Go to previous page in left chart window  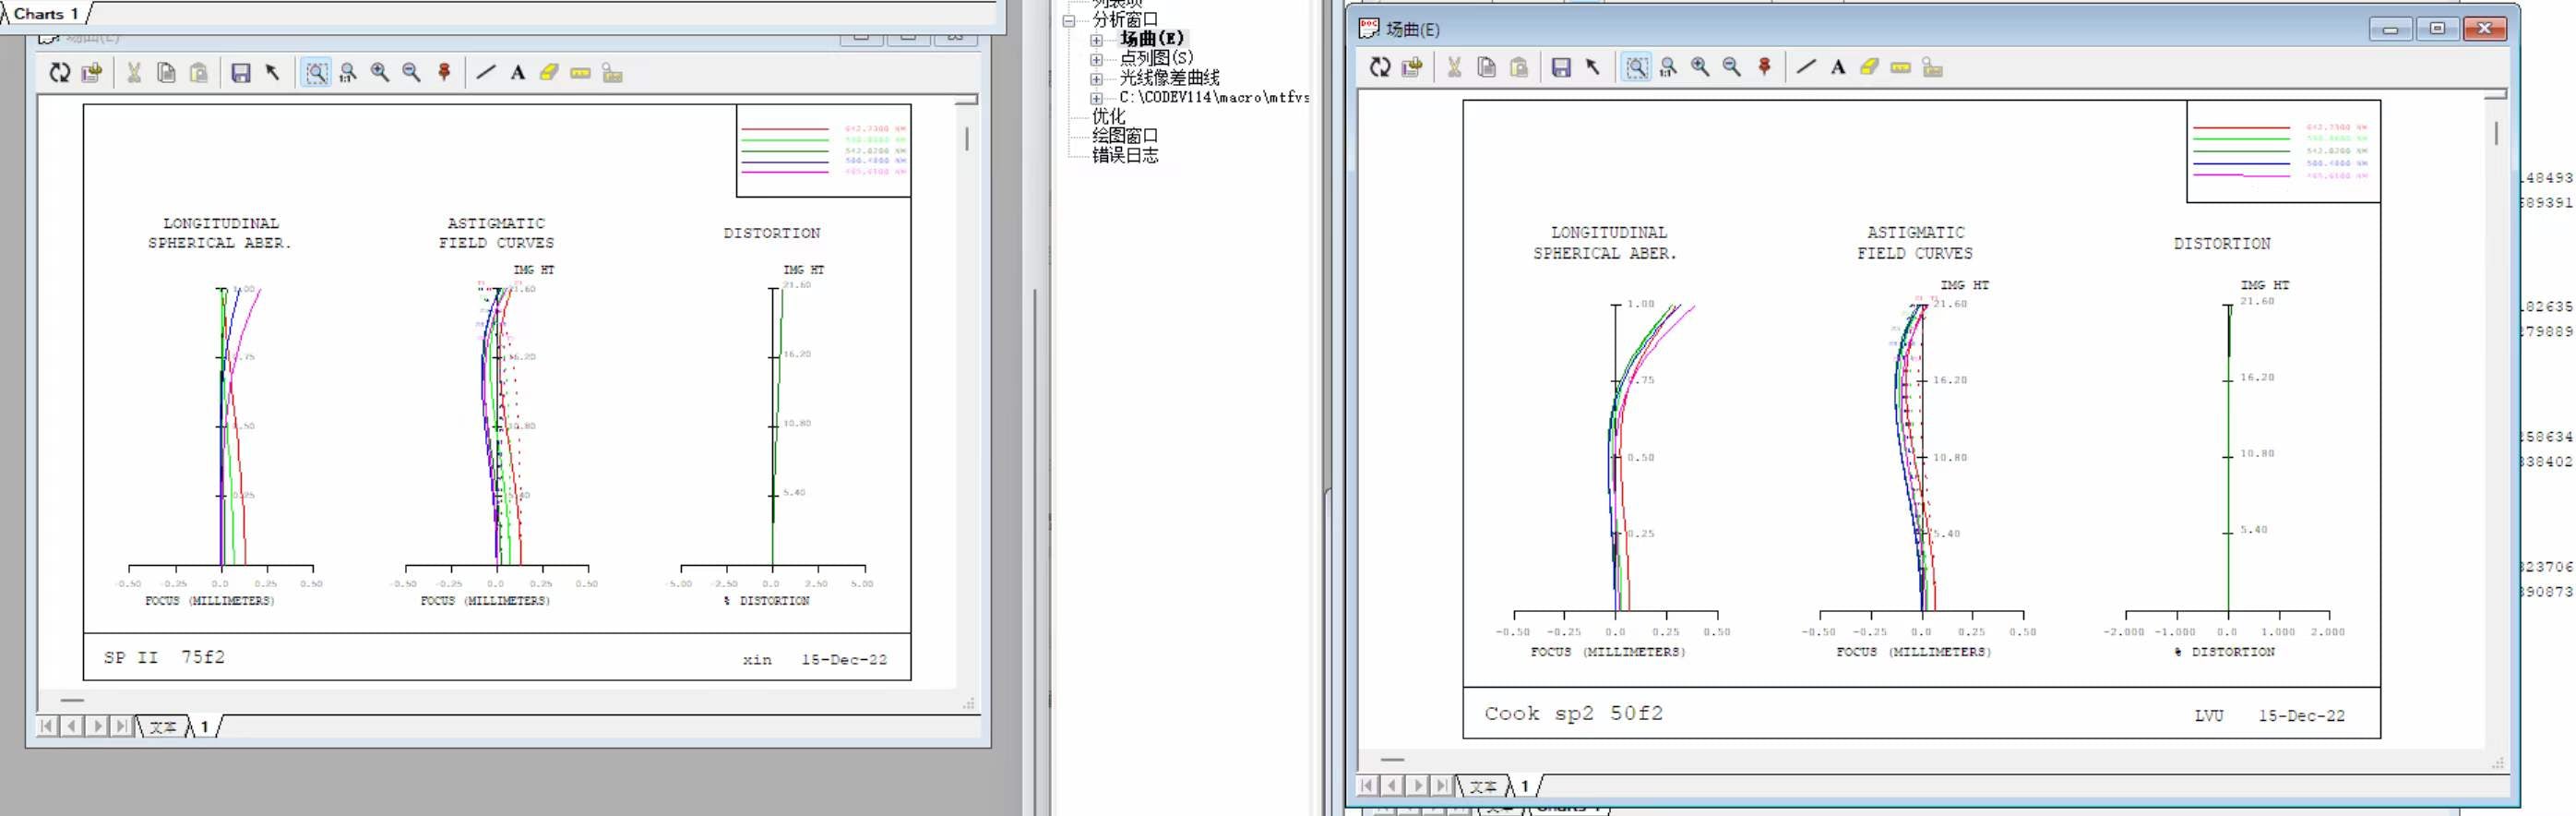[72, 726]
